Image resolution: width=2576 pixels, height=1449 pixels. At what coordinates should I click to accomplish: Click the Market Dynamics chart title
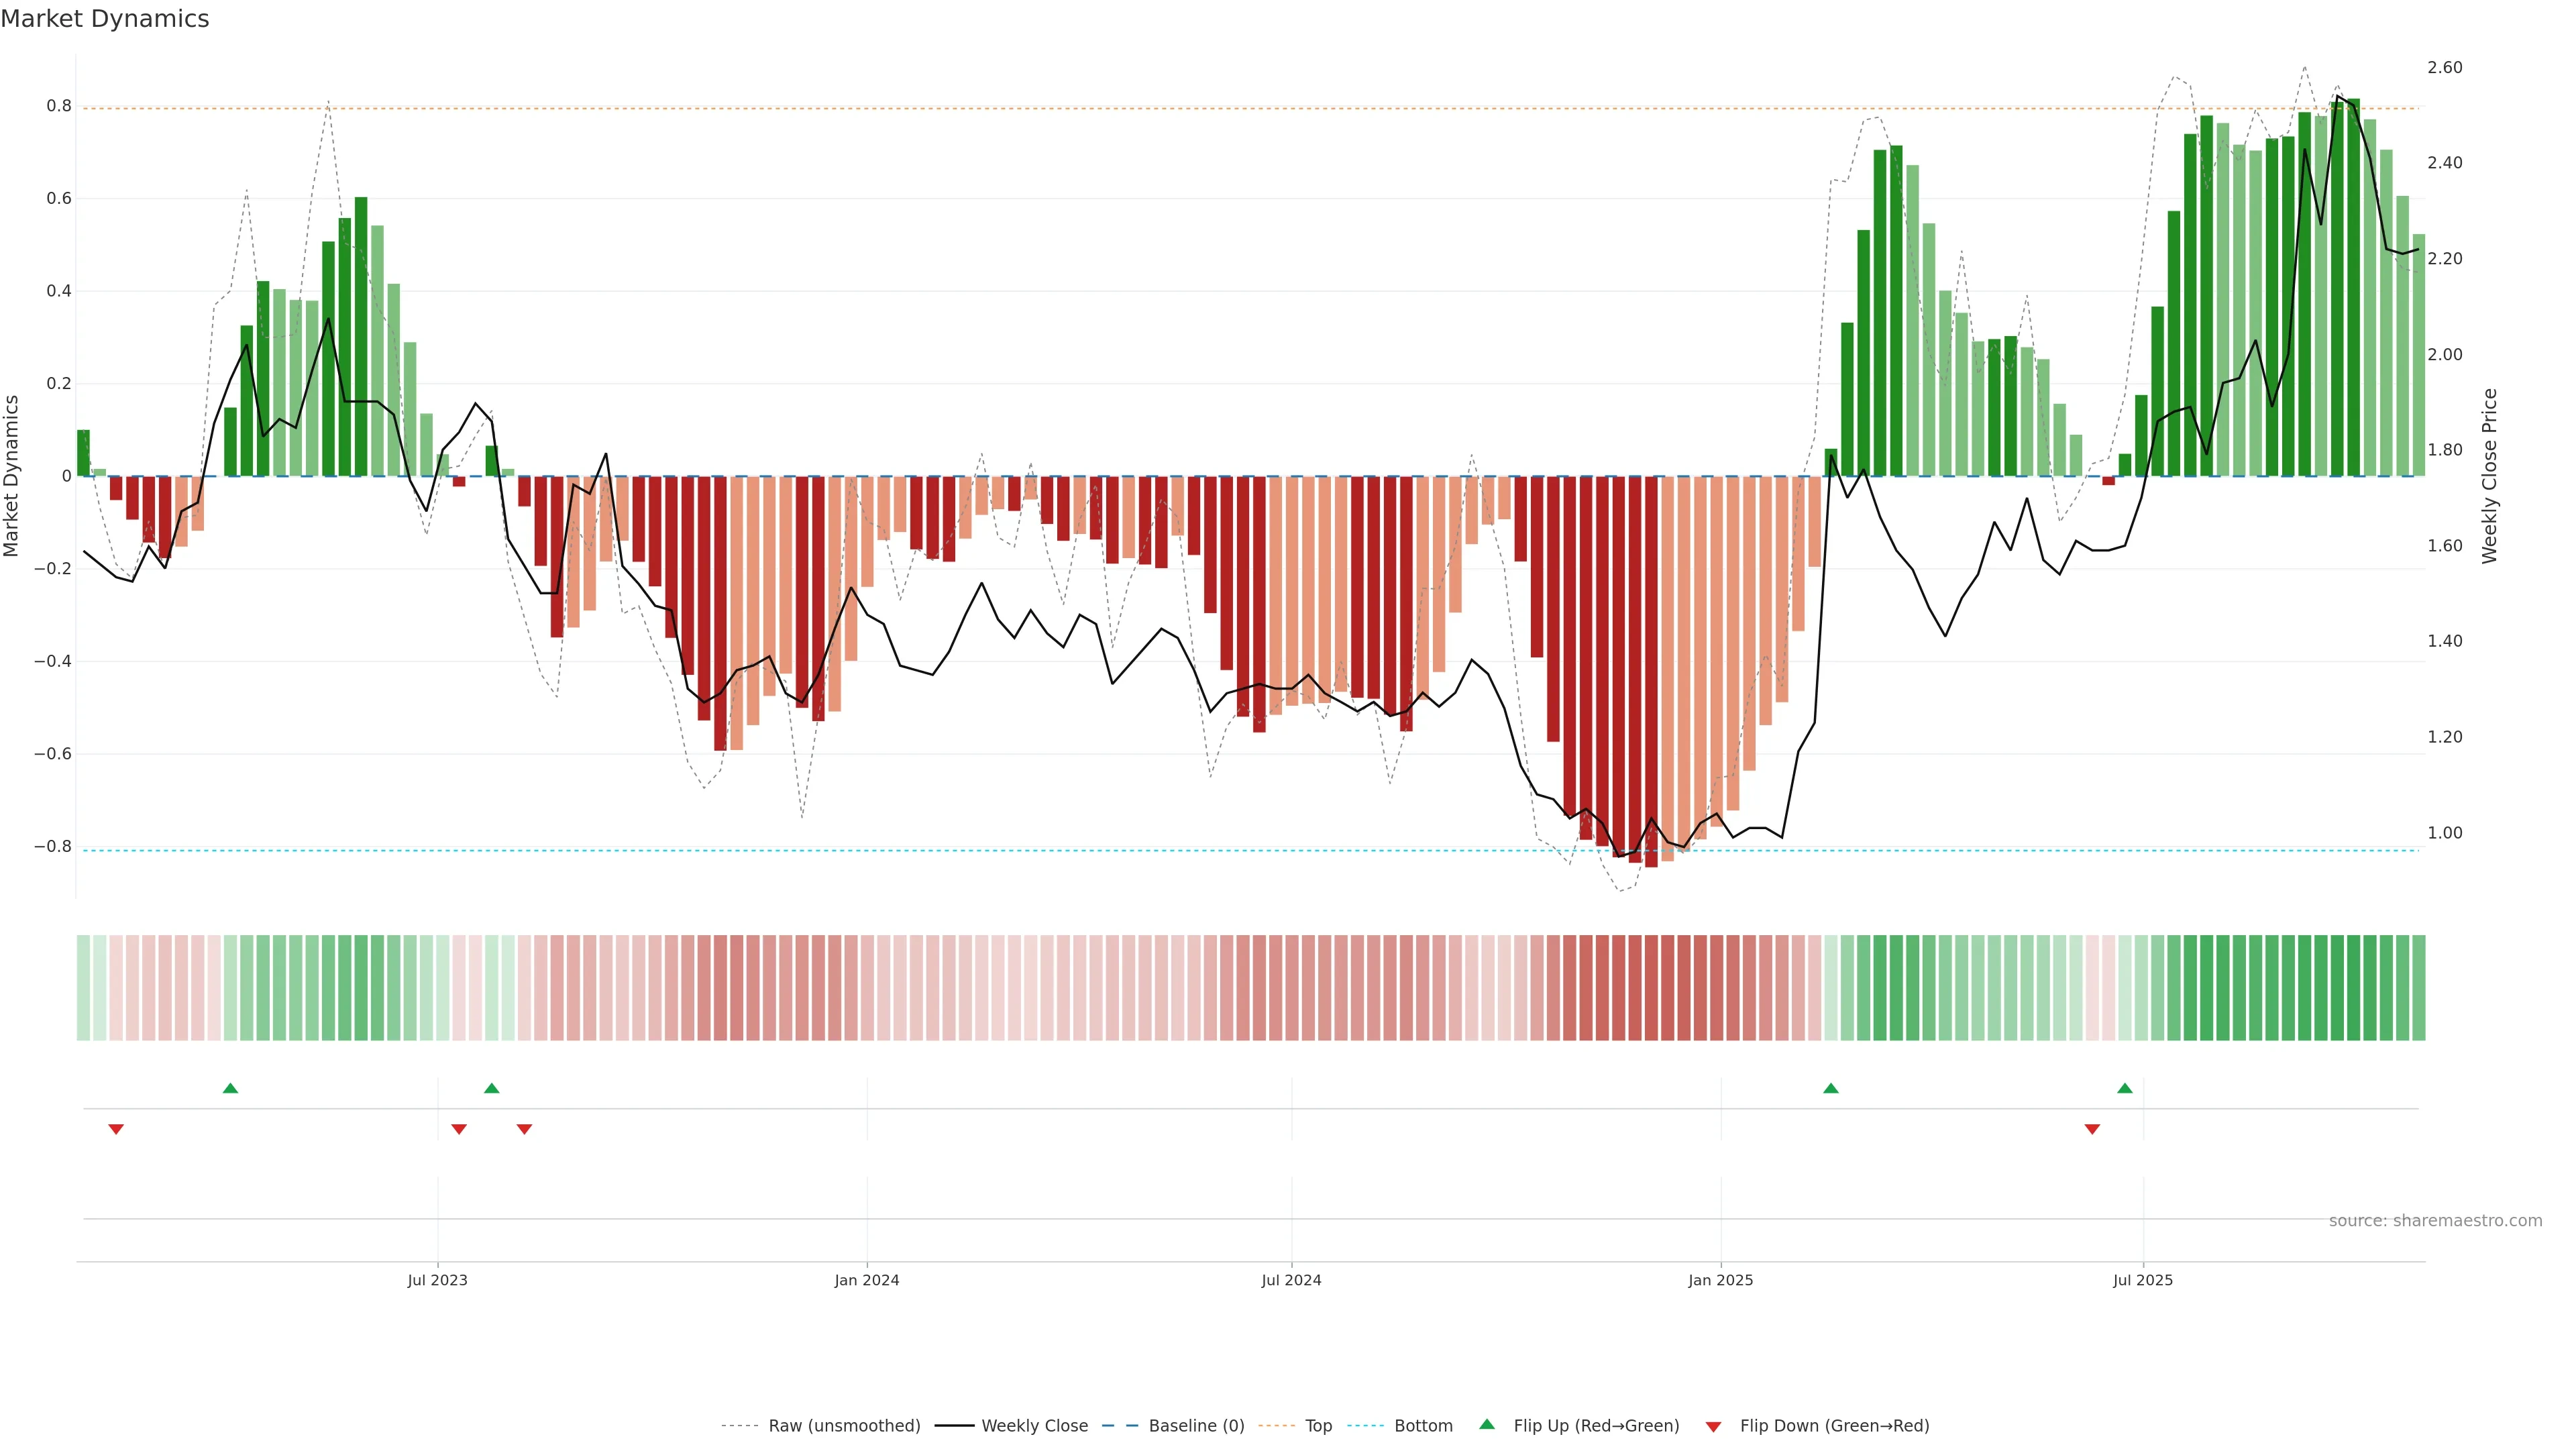tap(105, 19)
